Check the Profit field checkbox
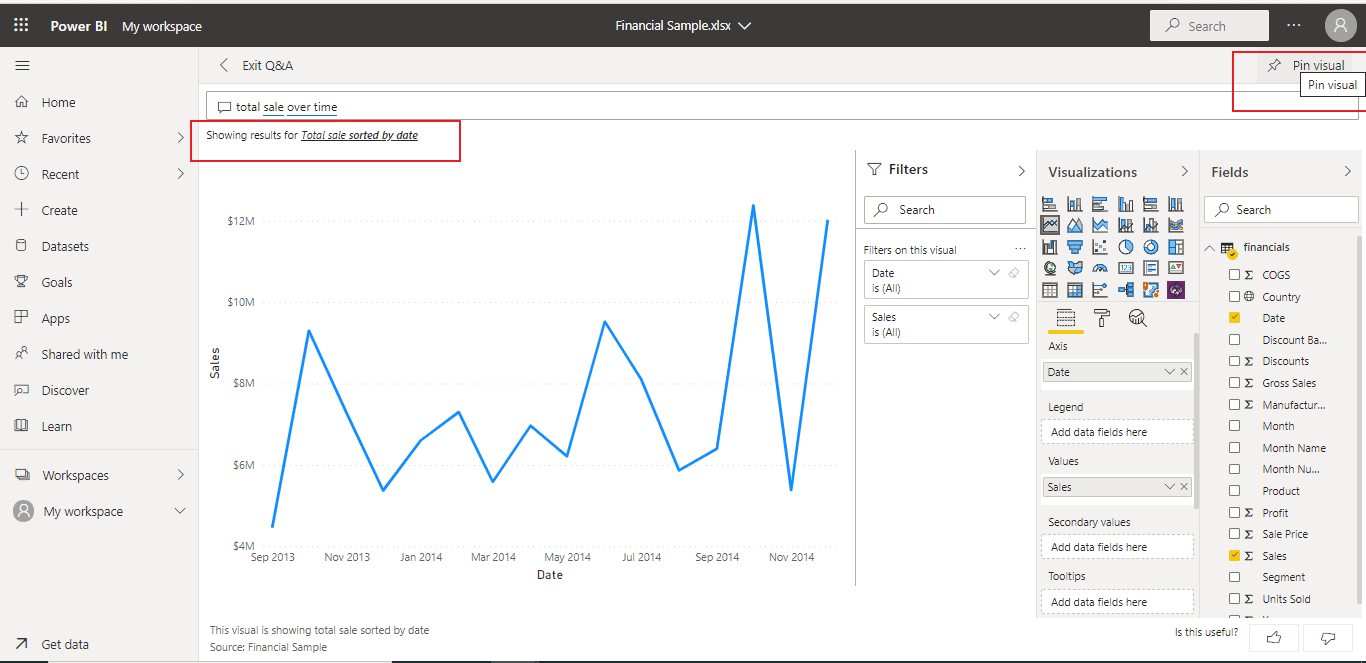 coord(1234,513)
